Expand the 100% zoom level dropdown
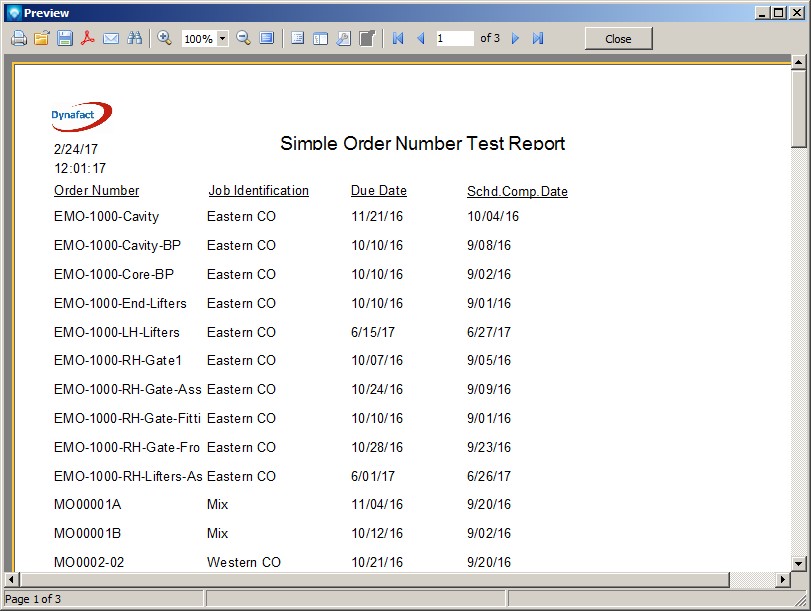 [222, 39]
